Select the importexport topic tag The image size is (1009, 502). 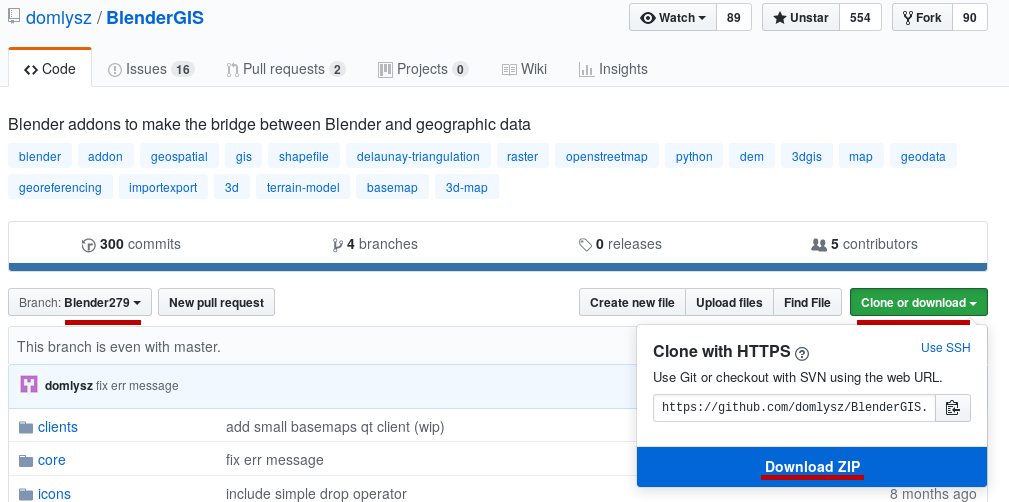163,188
